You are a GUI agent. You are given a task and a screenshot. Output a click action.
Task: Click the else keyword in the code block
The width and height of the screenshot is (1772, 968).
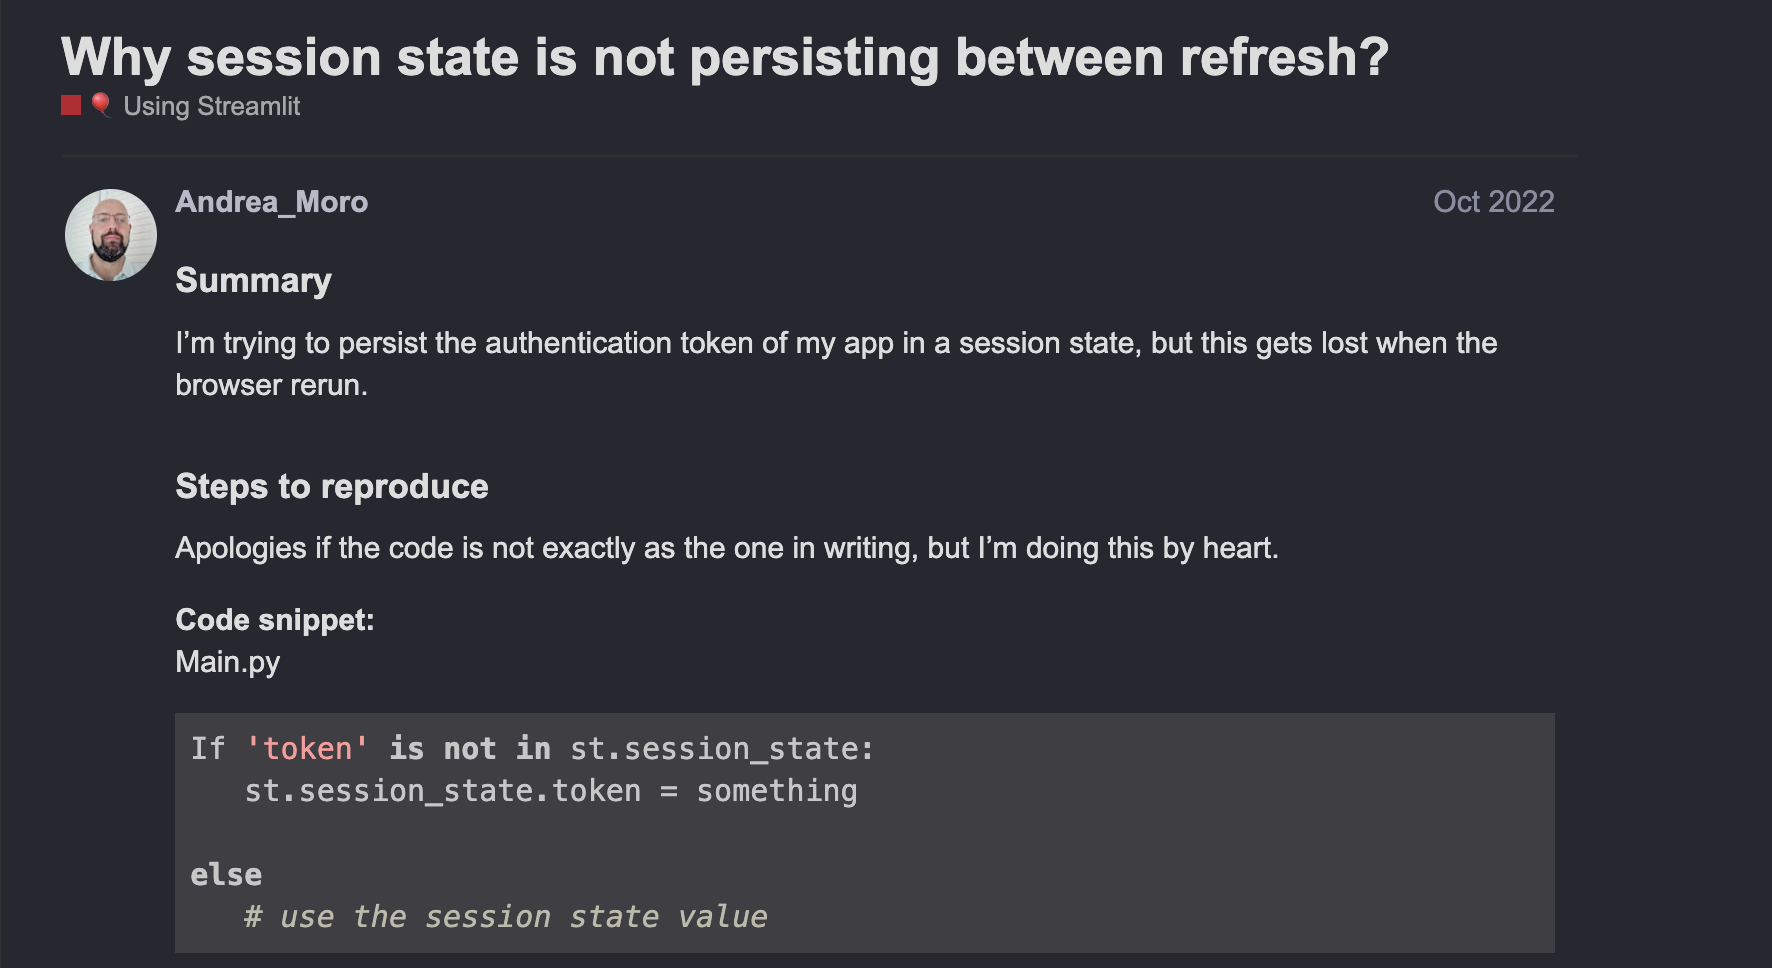tap(226, 875)
